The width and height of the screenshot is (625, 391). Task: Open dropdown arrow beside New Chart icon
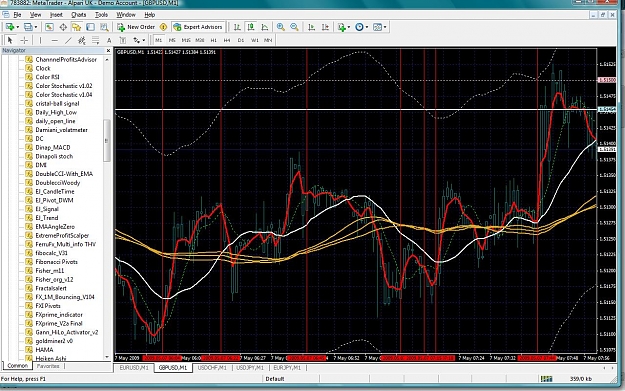coord(18,27)
